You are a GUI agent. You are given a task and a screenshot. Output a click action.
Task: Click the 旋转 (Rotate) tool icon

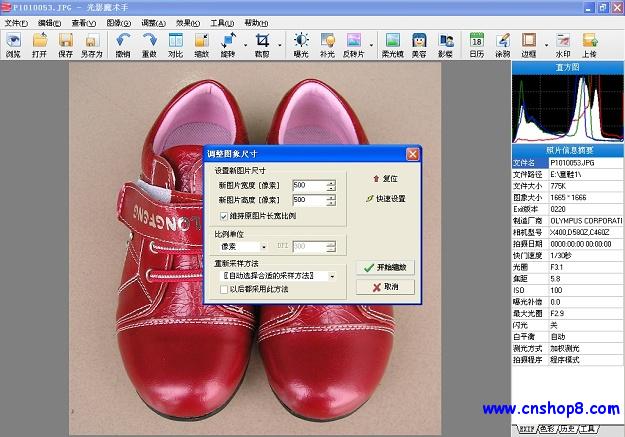click(x=228, y=45)
